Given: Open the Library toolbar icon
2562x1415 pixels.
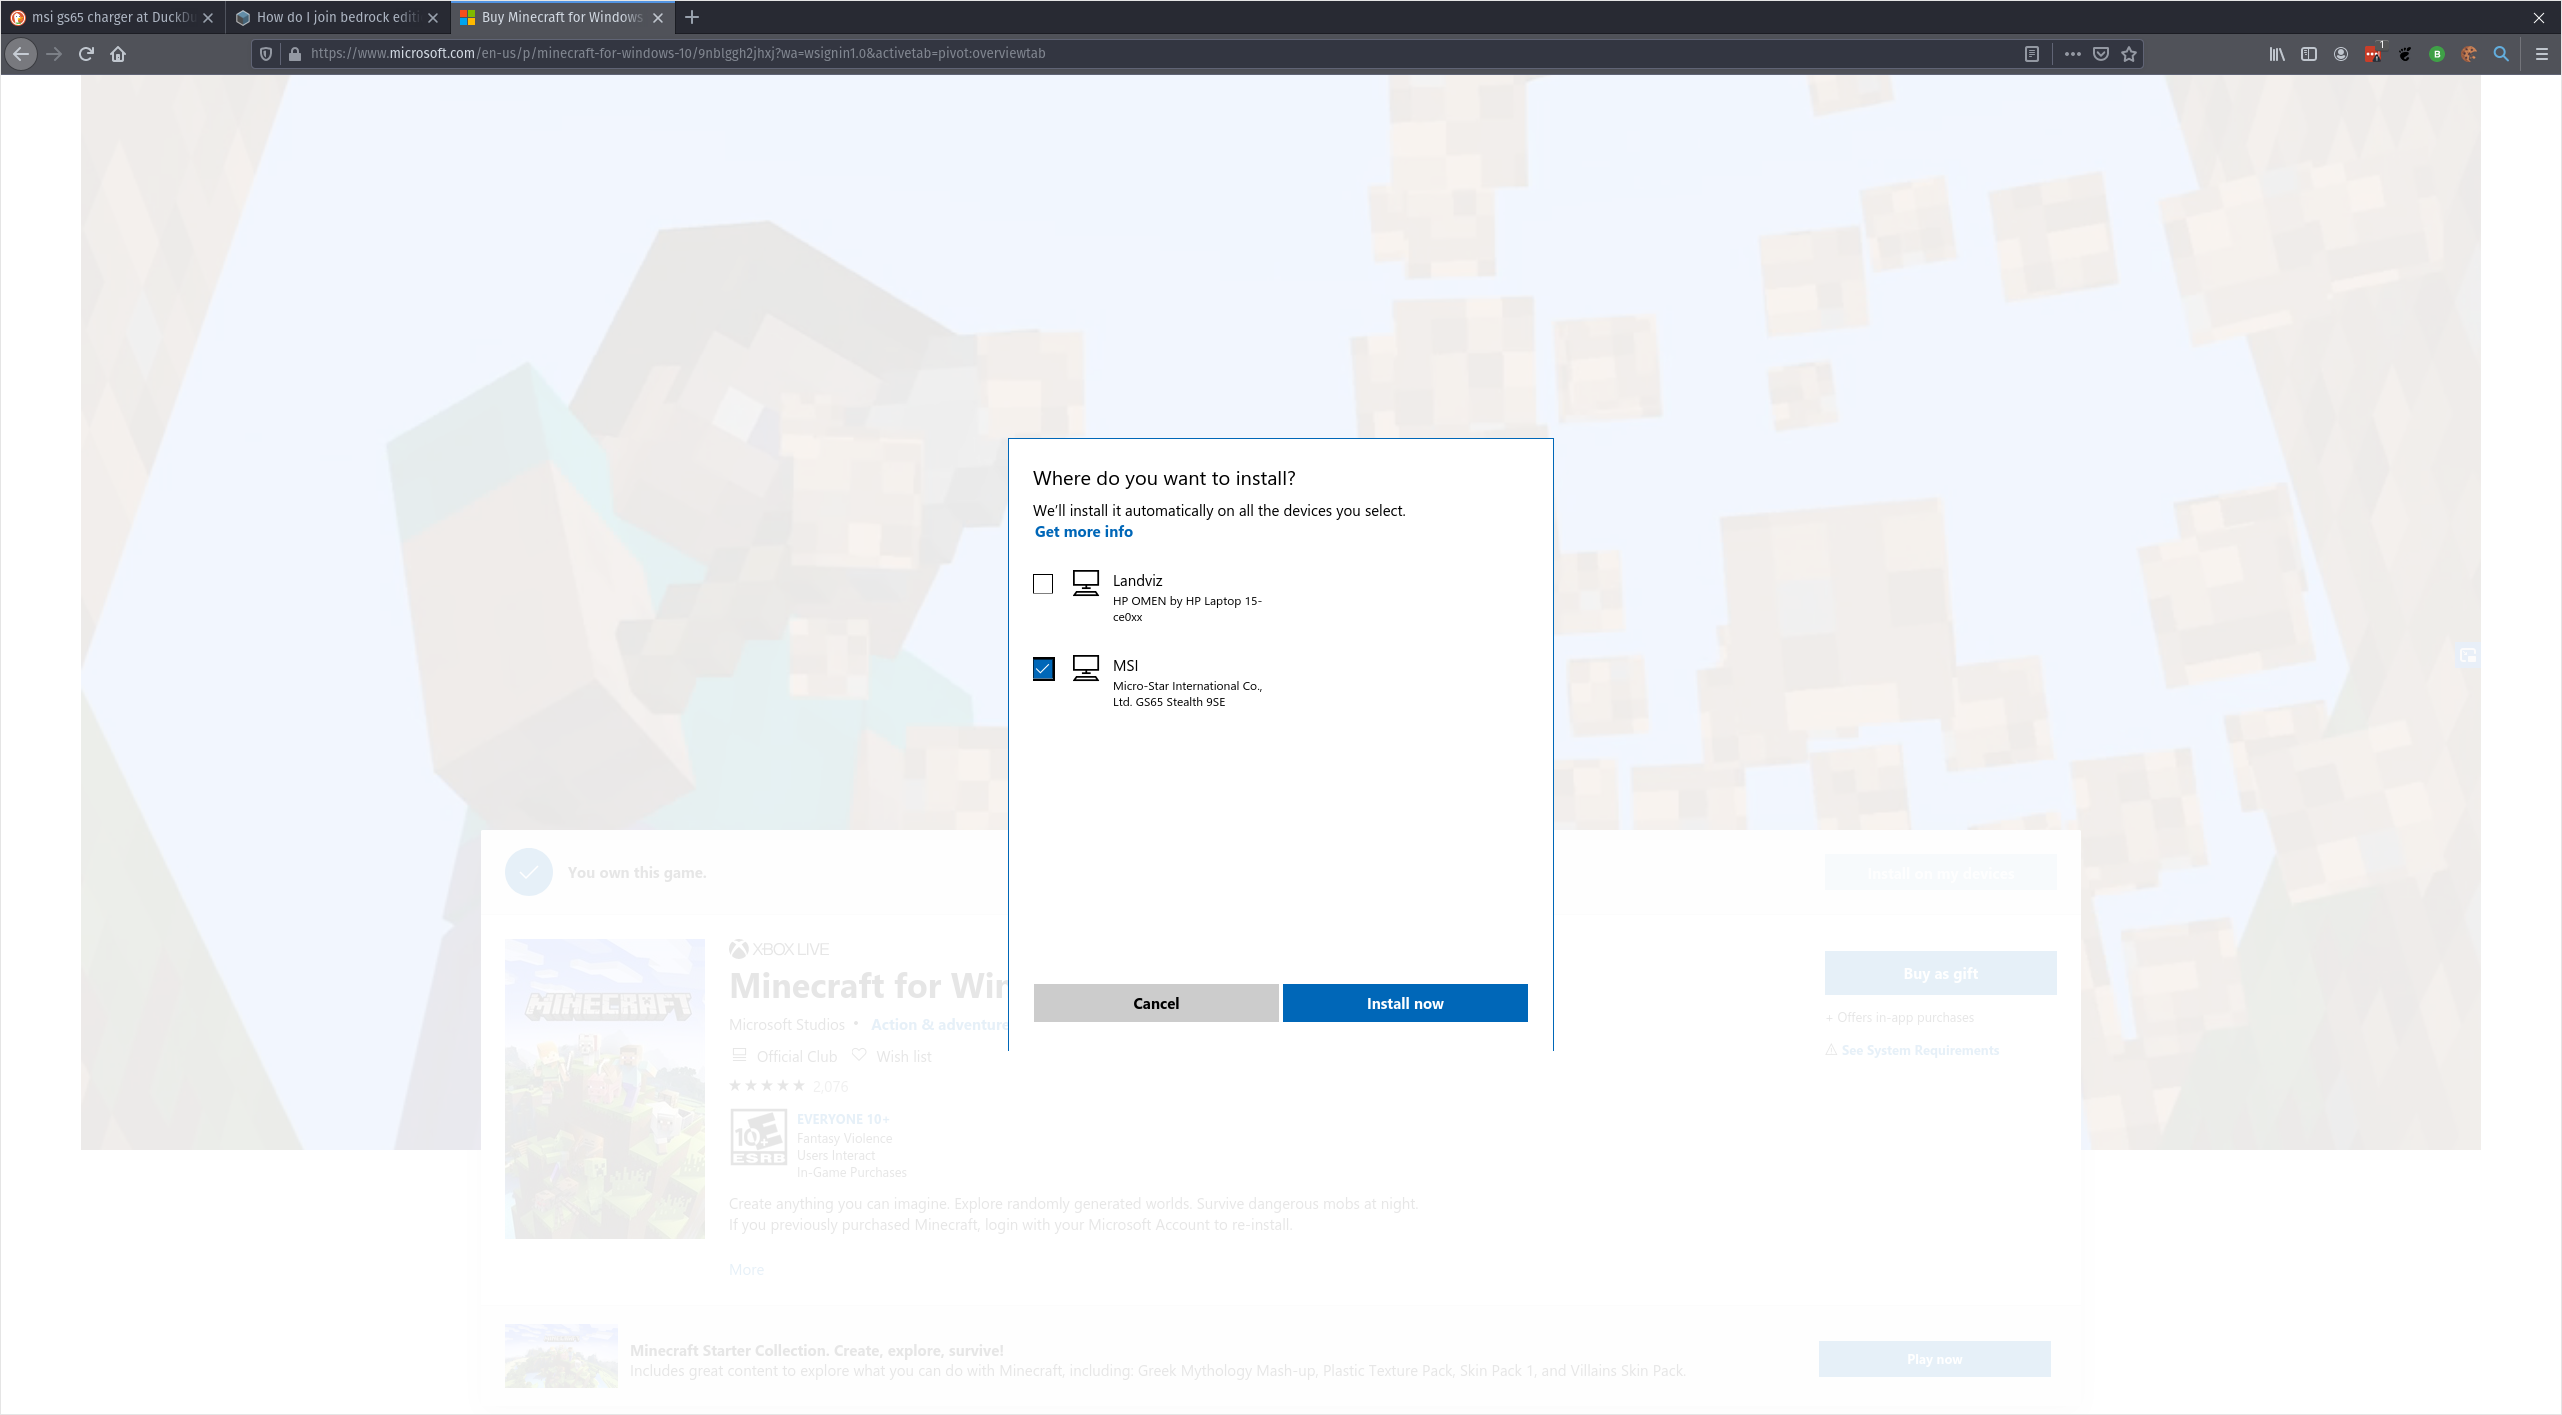Looking at the screenshot, I should 2277,54.
